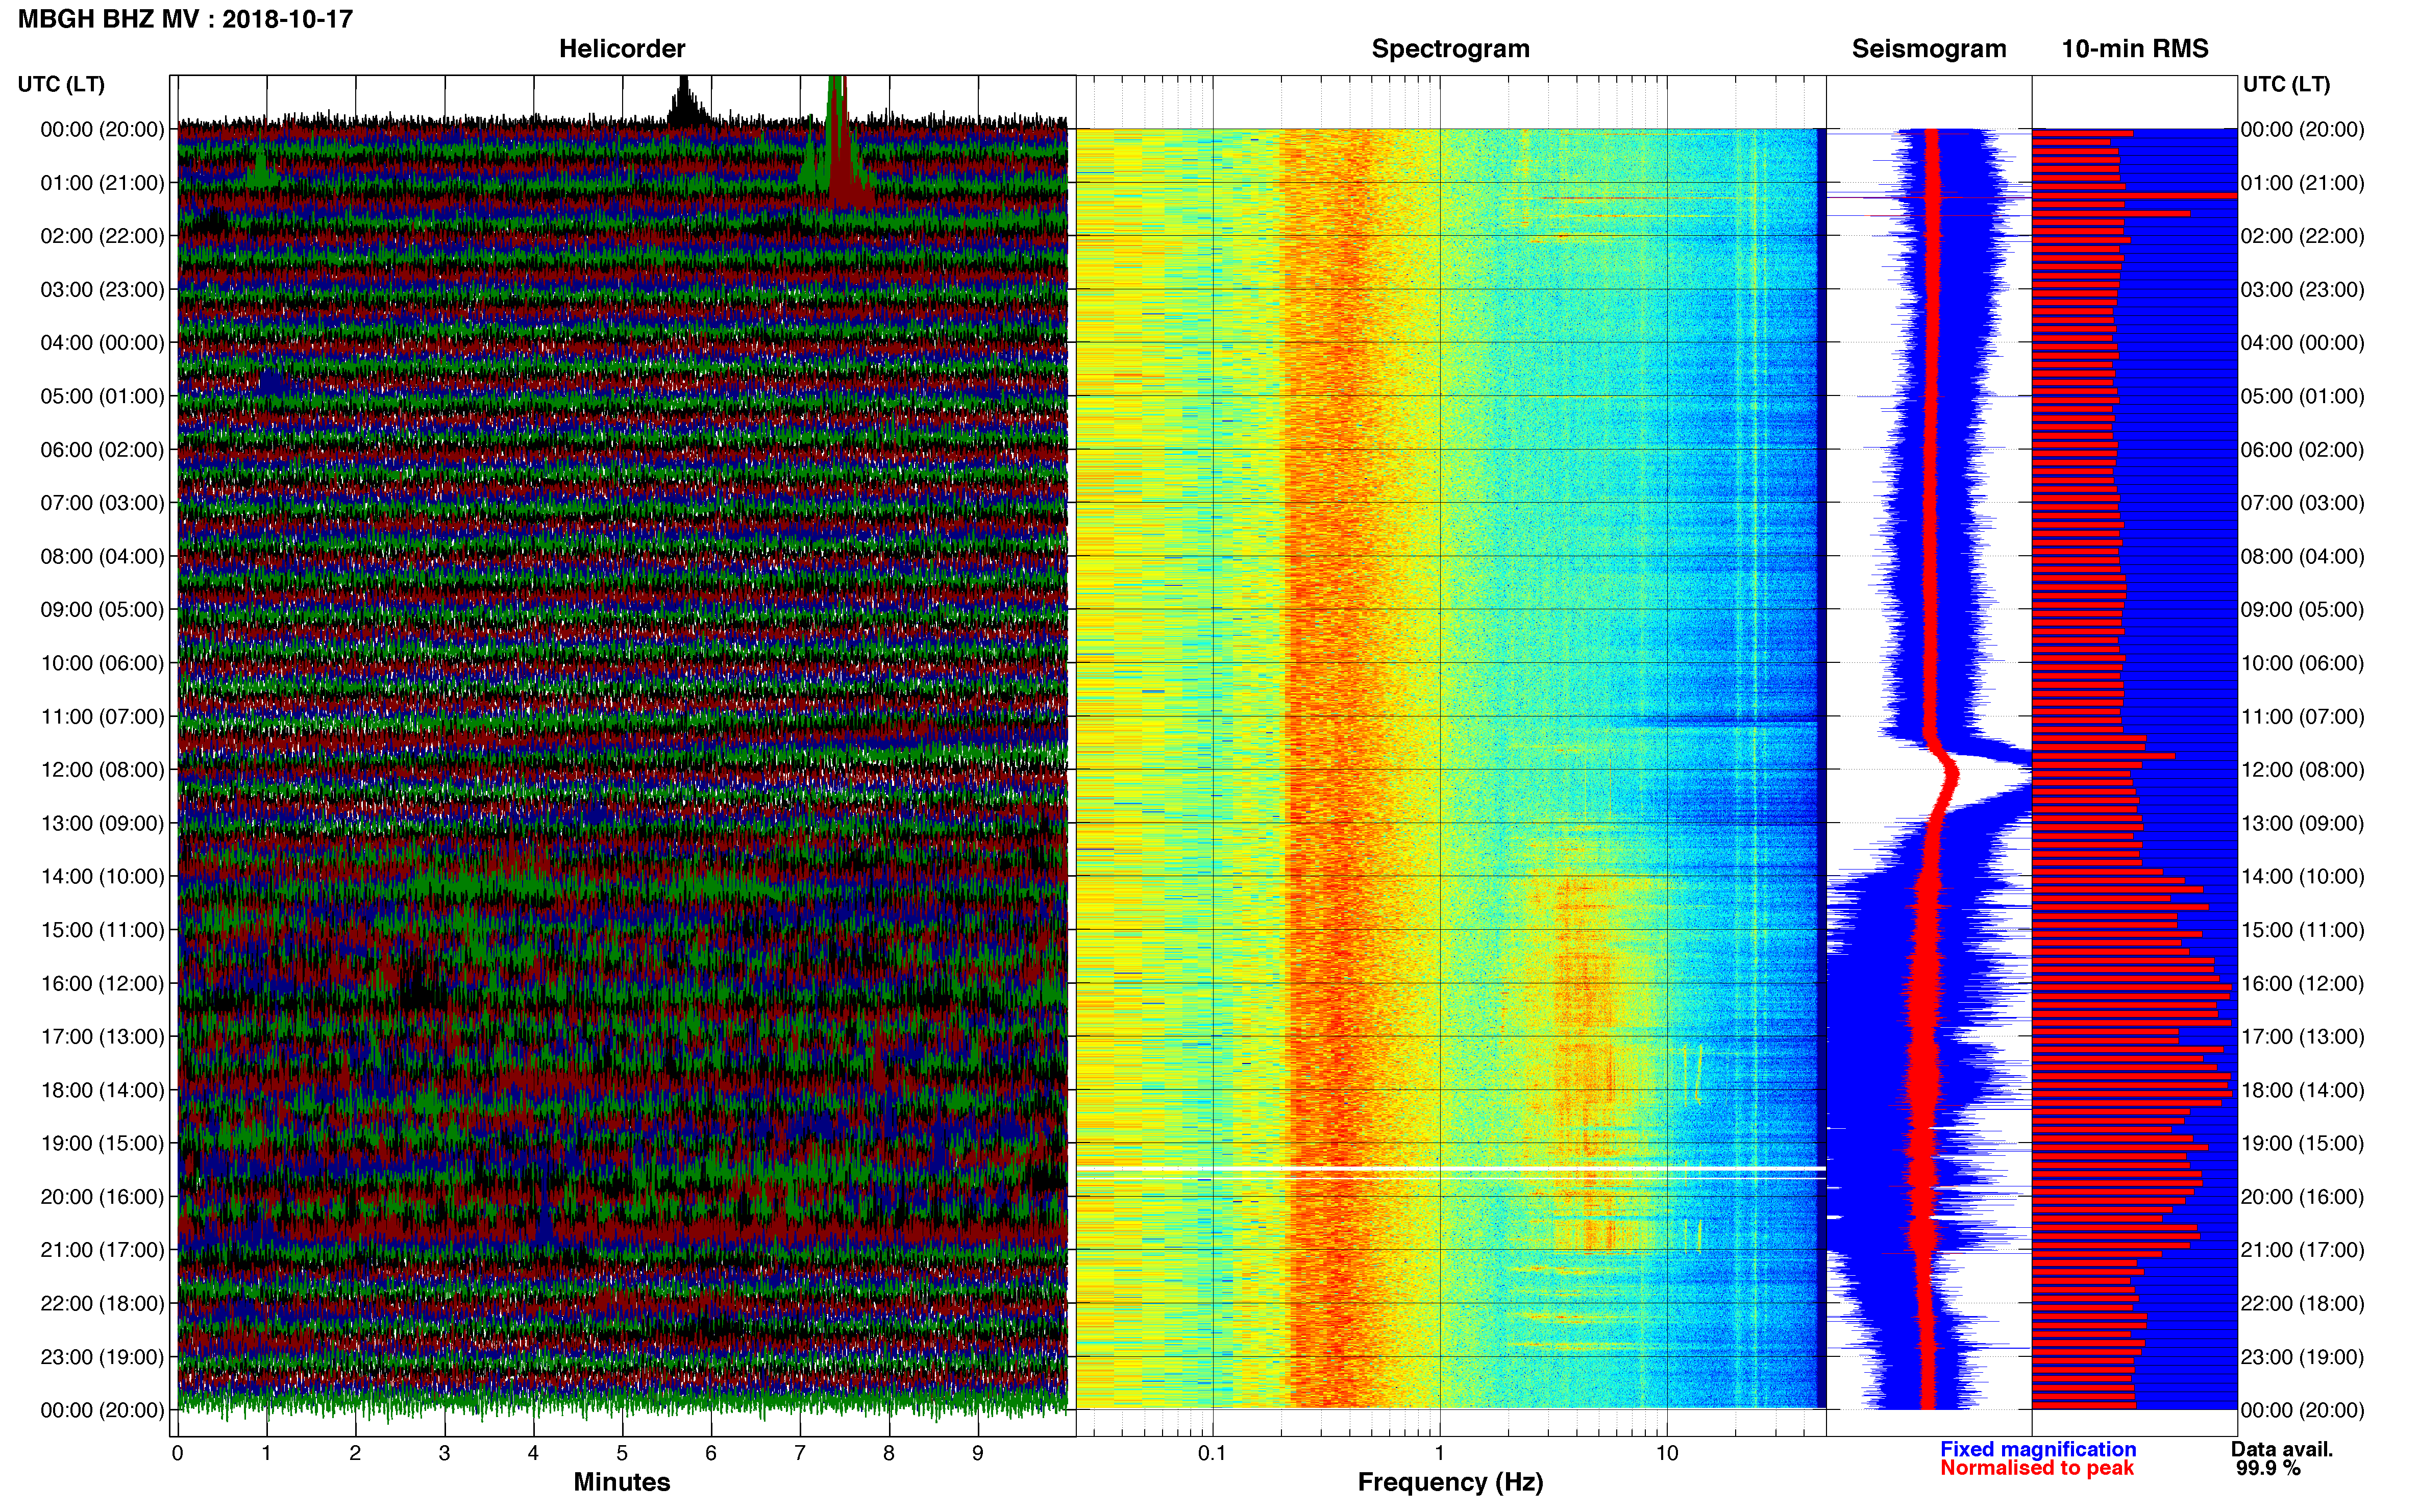2419x1512 pixels.
Task: Click the 01:00 (21:00) label beside the Helicorder
Action: (x=102, y=183)
